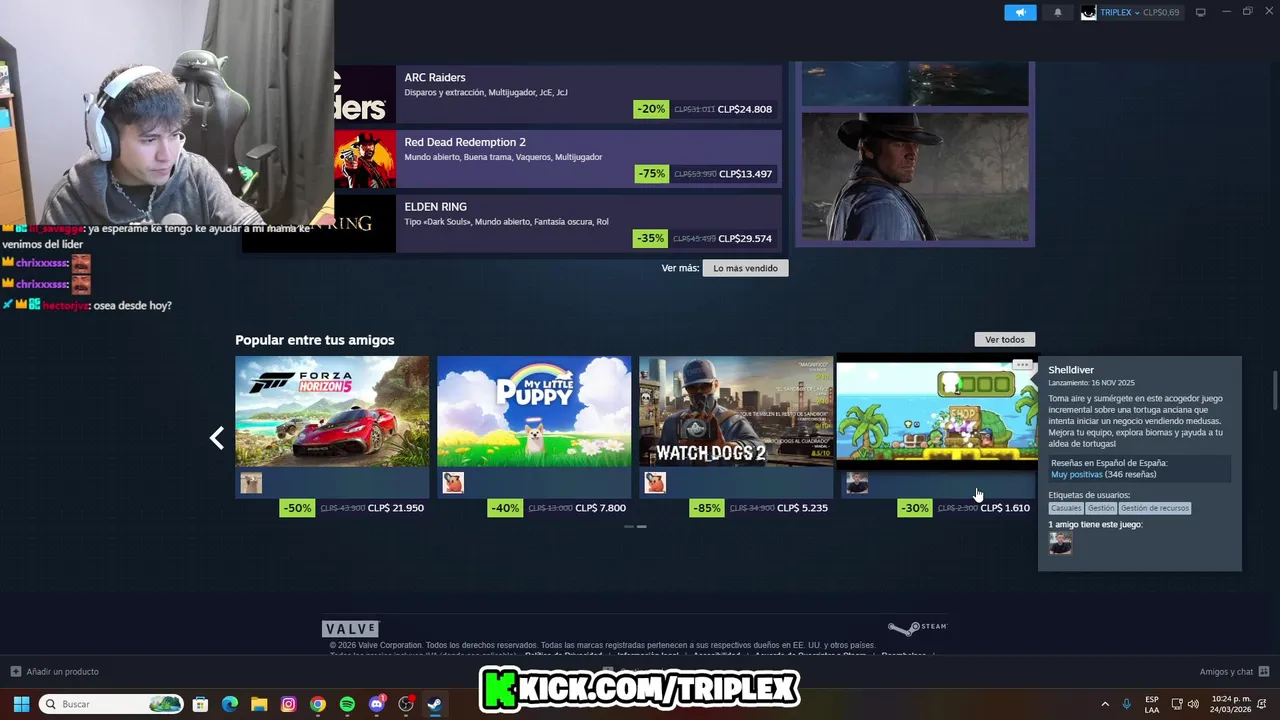Click the Steam taskbar icon
The image size is (1280, 720).
435,704
